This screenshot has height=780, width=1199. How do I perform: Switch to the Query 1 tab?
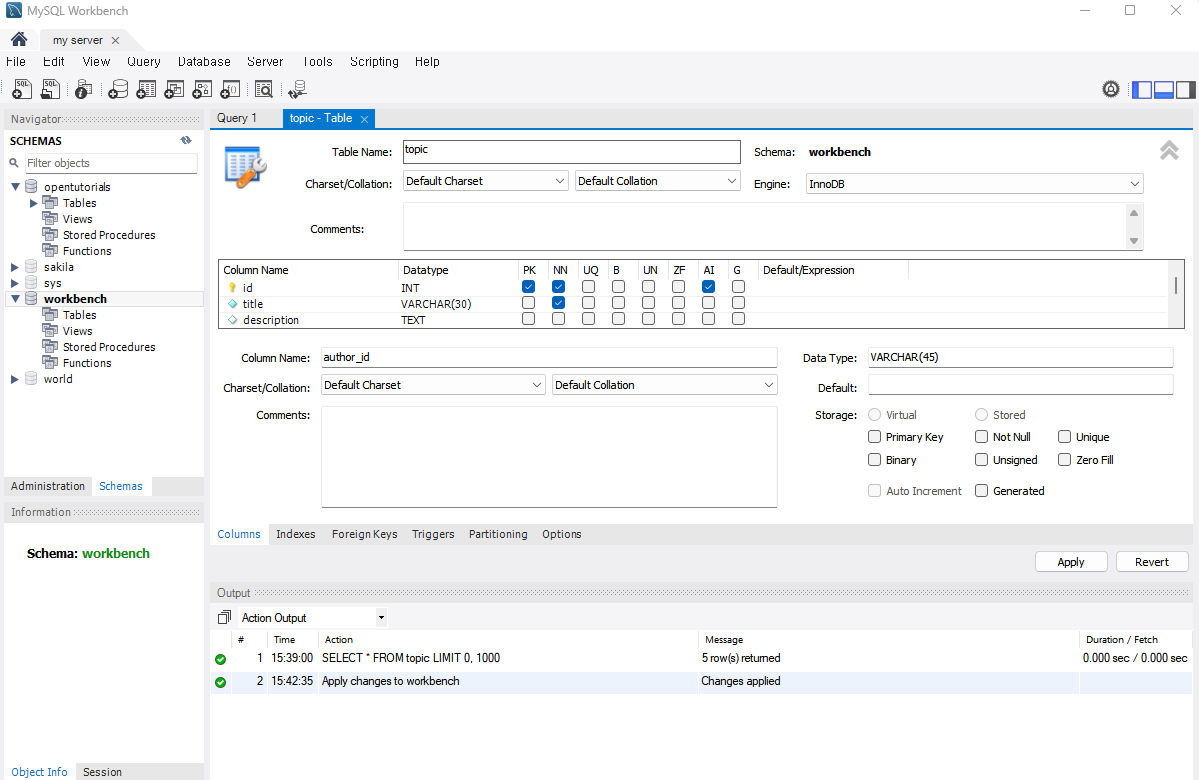[237, 118]
